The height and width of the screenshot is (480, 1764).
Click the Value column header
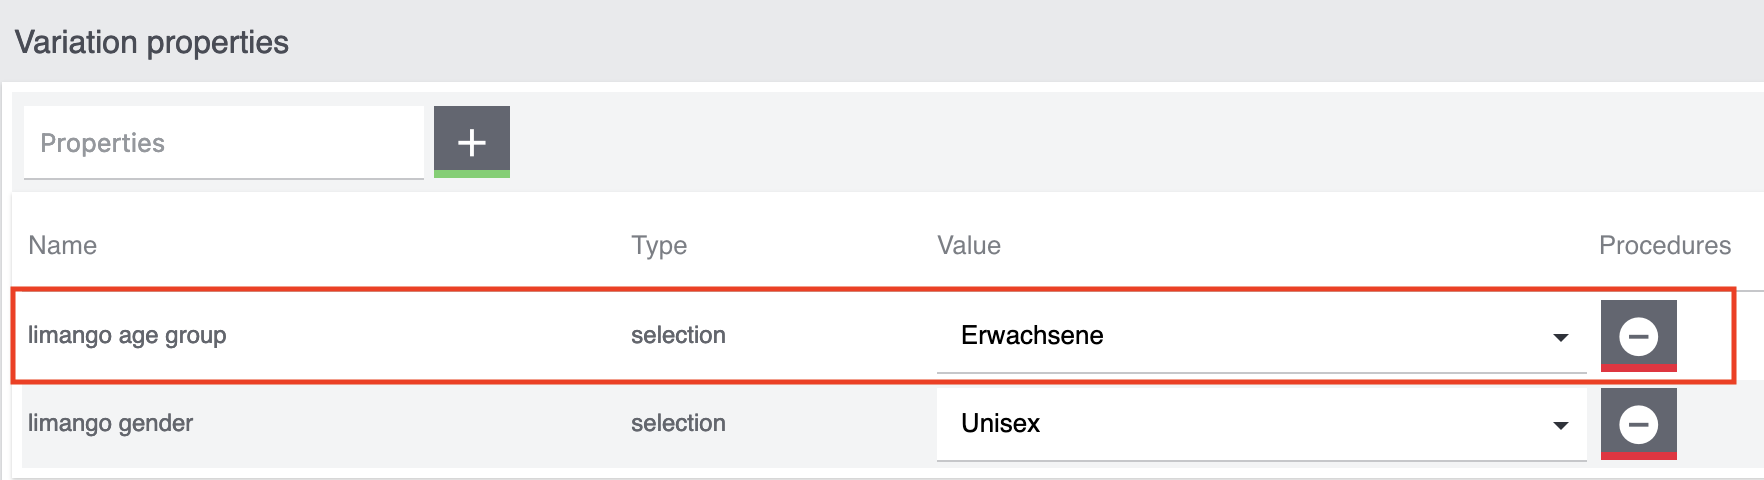click(969, 246)
